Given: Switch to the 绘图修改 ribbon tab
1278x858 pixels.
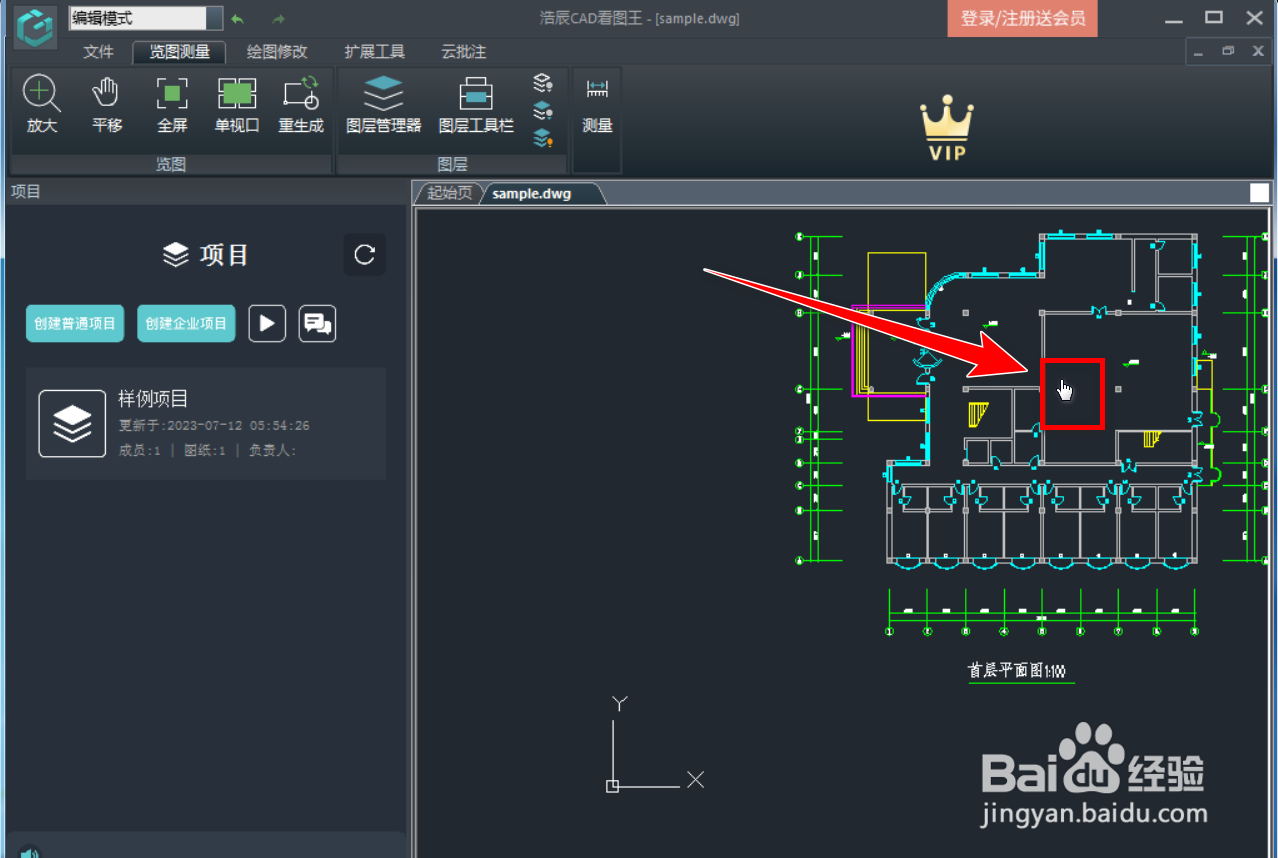Looking at the screenshot, I should (277, 52).
